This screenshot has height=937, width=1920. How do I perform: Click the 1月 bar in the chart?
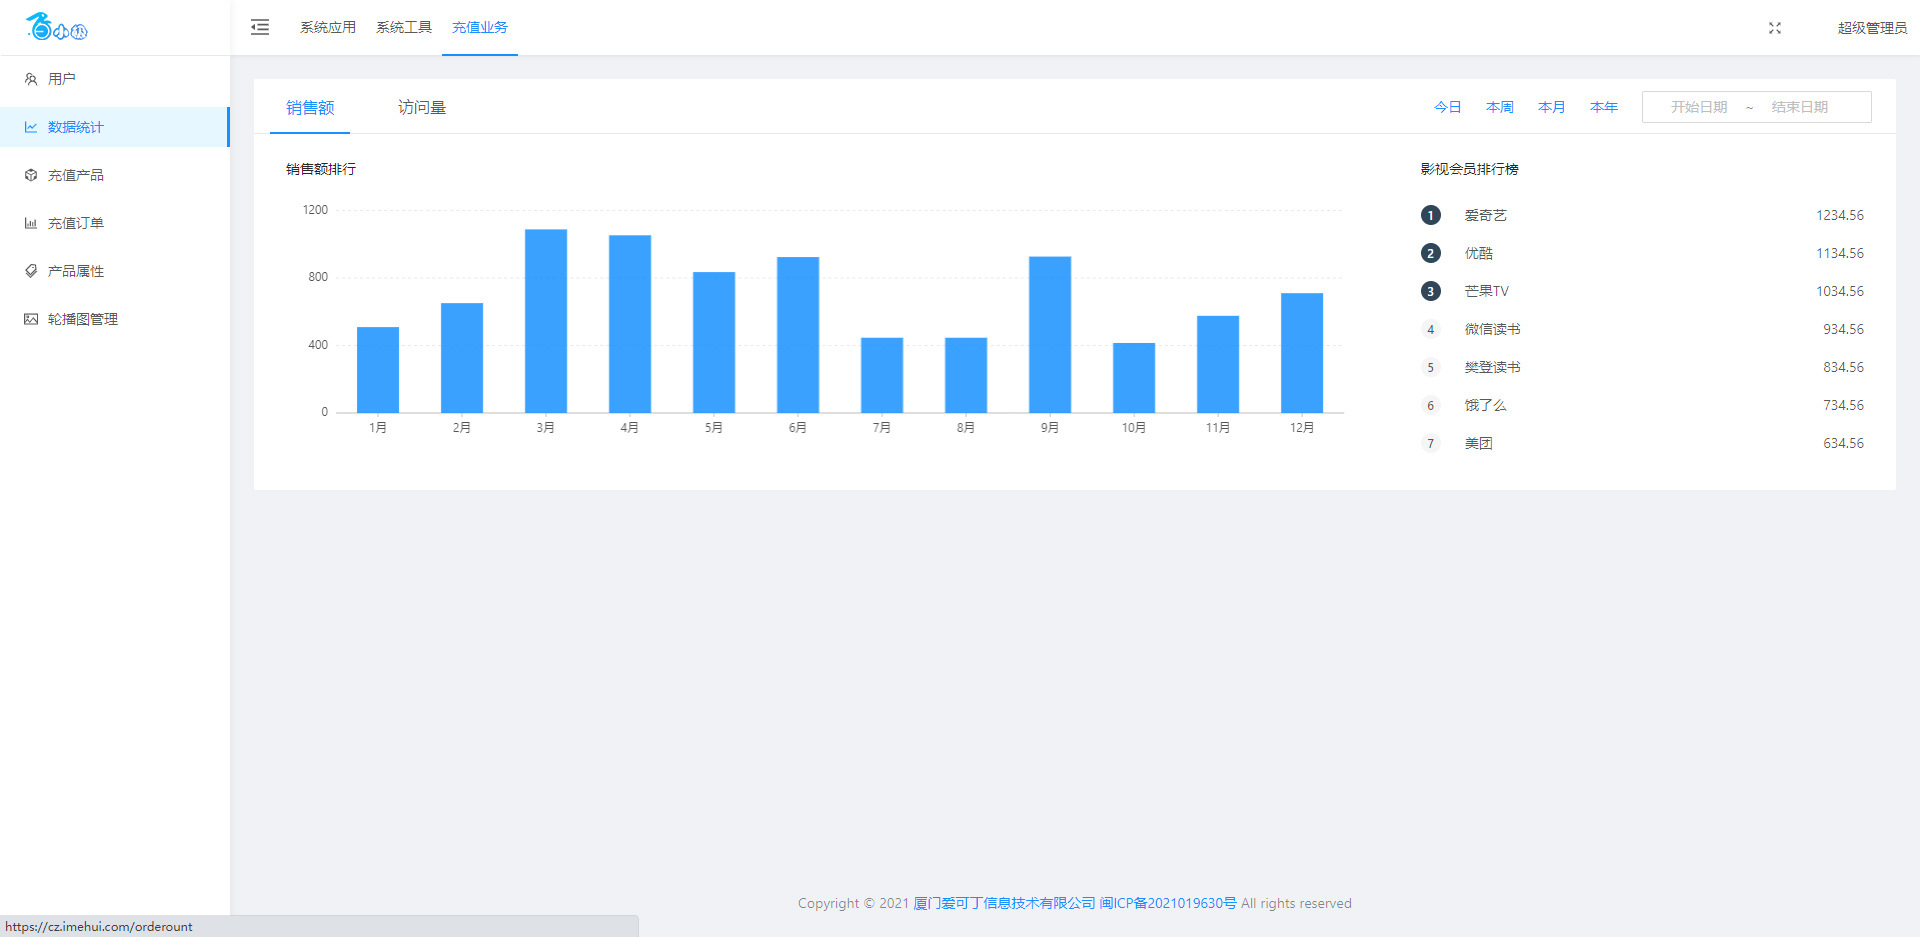coord(378,370)
